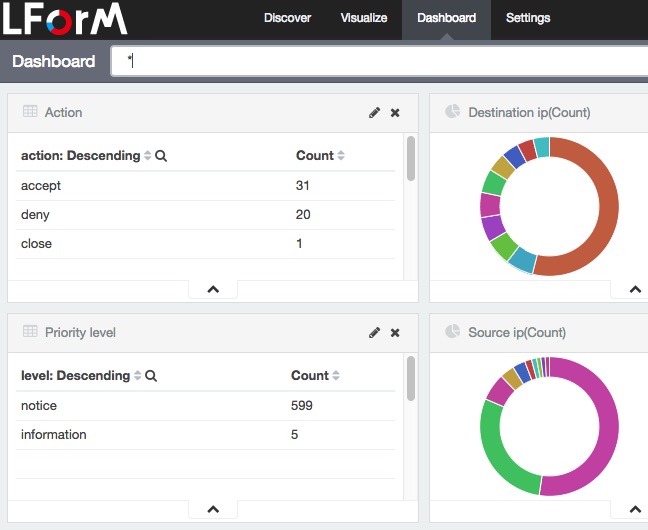Screen dimensions: 648x530
Task: Click the 'deny' row value
Action: point(35,215)
